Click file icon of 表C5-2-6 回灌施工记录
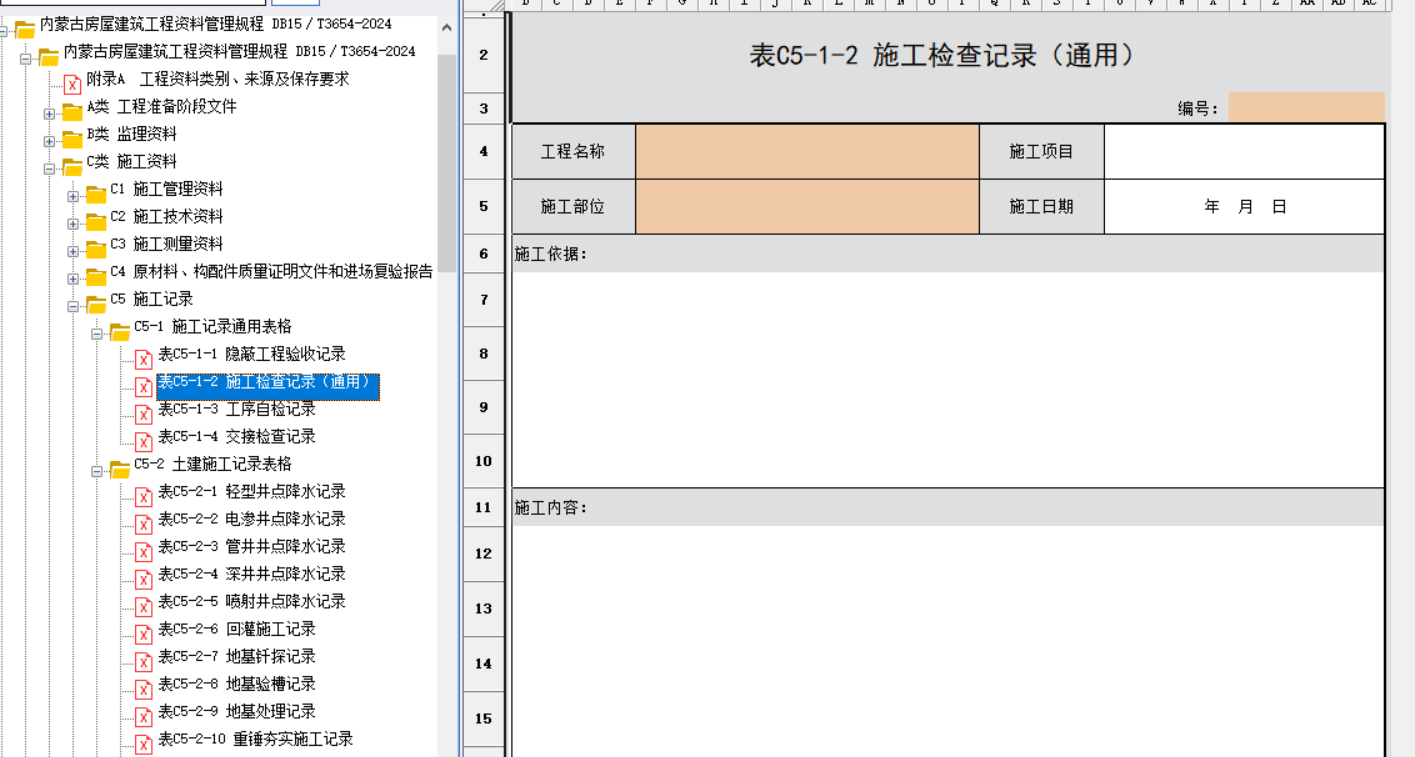The width and height of the screenshot is (1415, 757). tap(143, 634)
